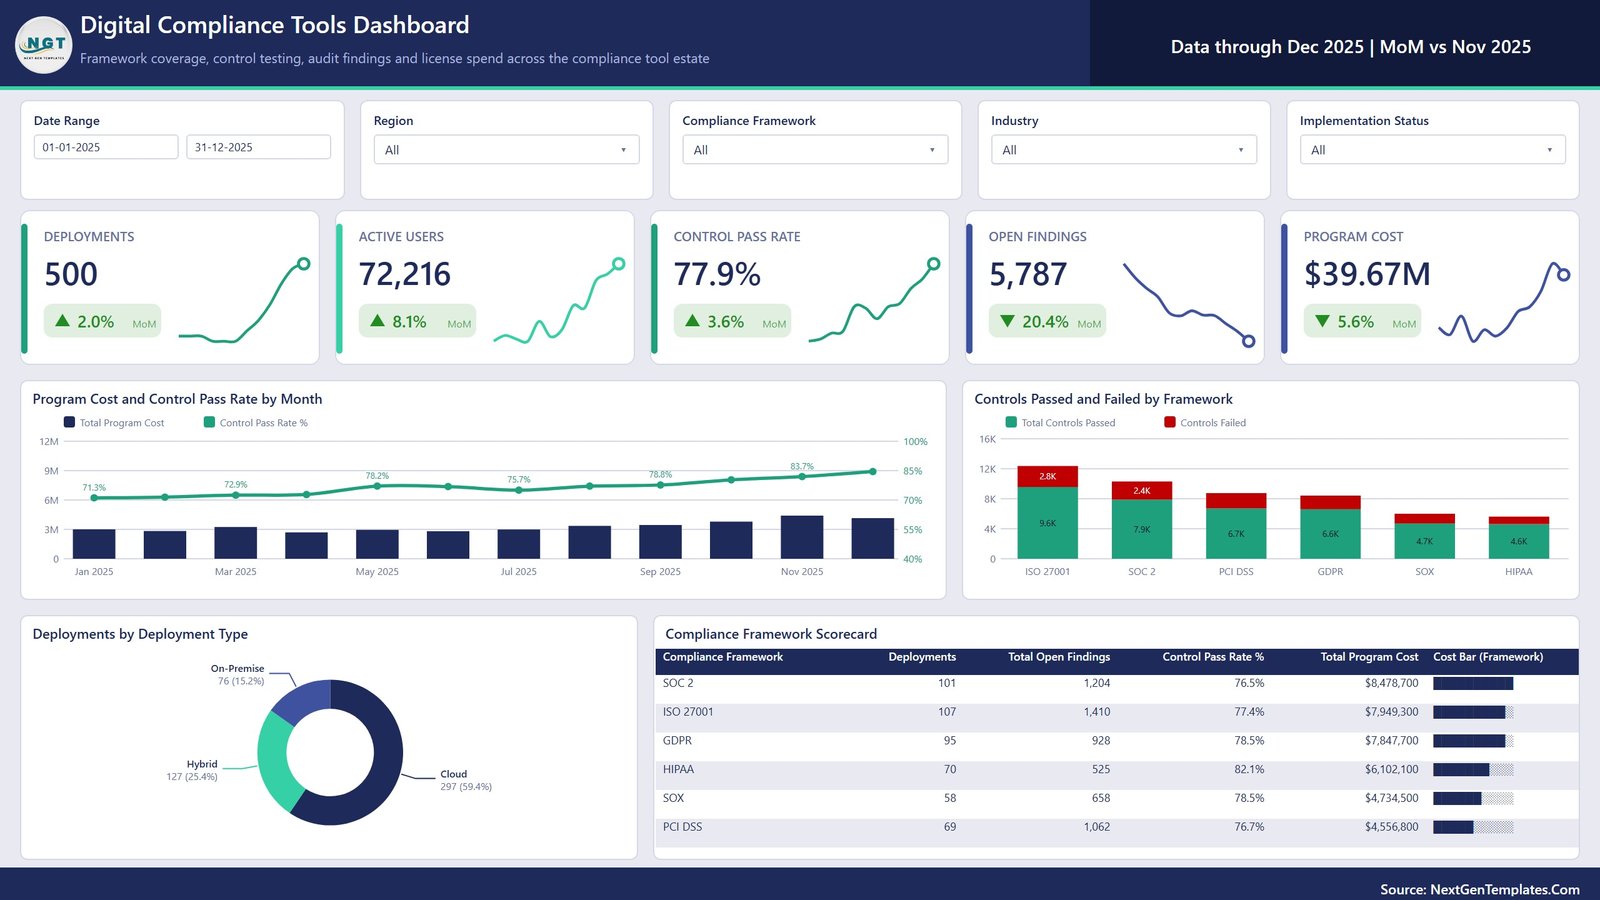
Task: Click the SOC 2 cost bar
Action: click(x=1473, y=684)
